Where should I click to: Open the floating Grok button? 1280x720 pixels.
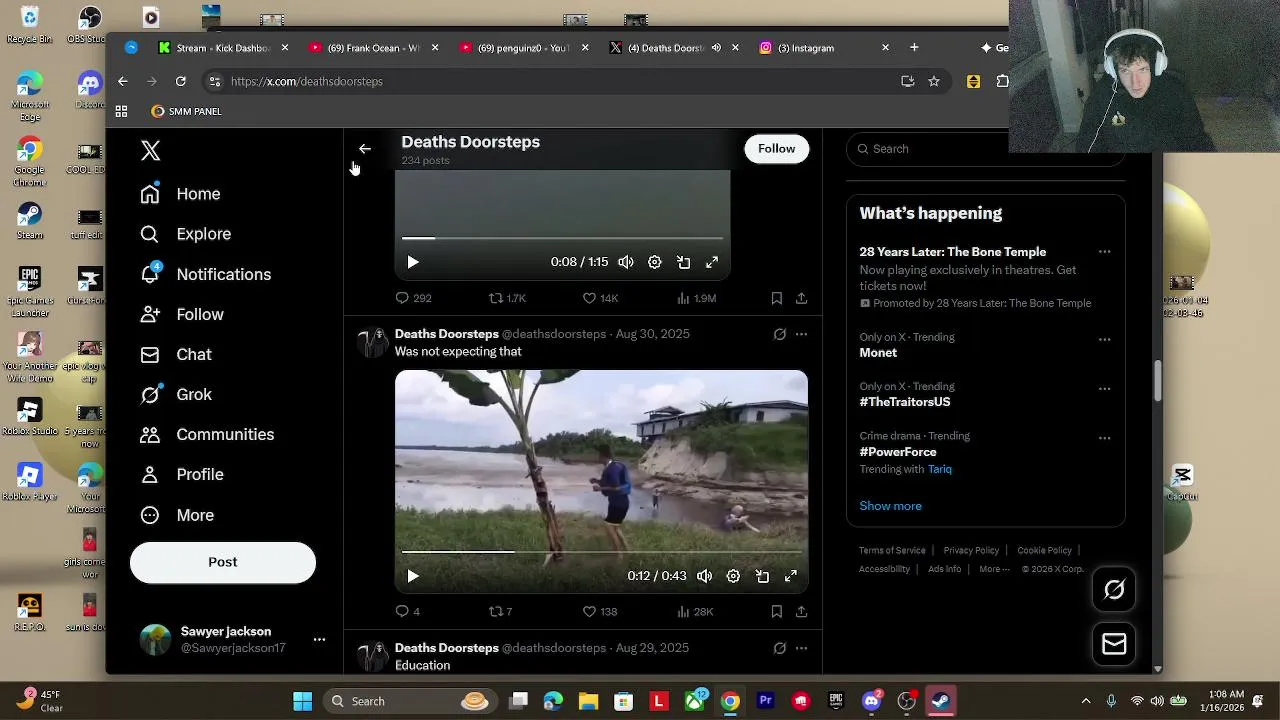point(1114,590)
